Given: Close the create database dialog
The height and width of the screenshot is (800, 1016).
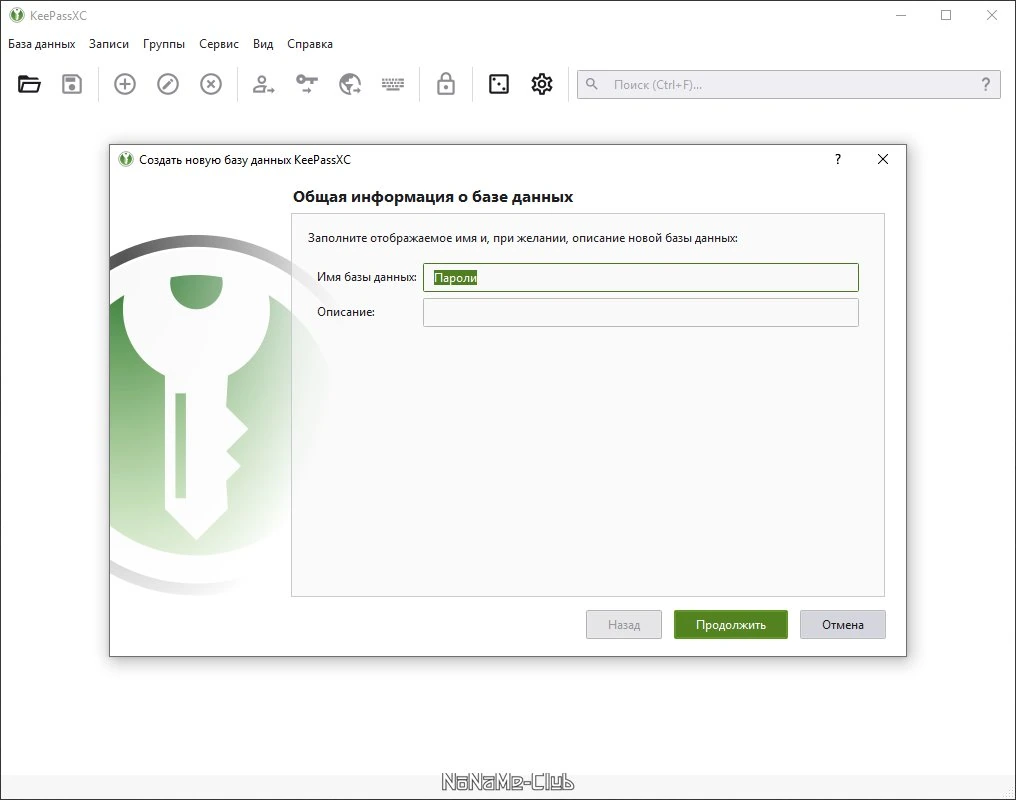Looking at the screenshot, I should pyautogui.click(x=883, y=159).
